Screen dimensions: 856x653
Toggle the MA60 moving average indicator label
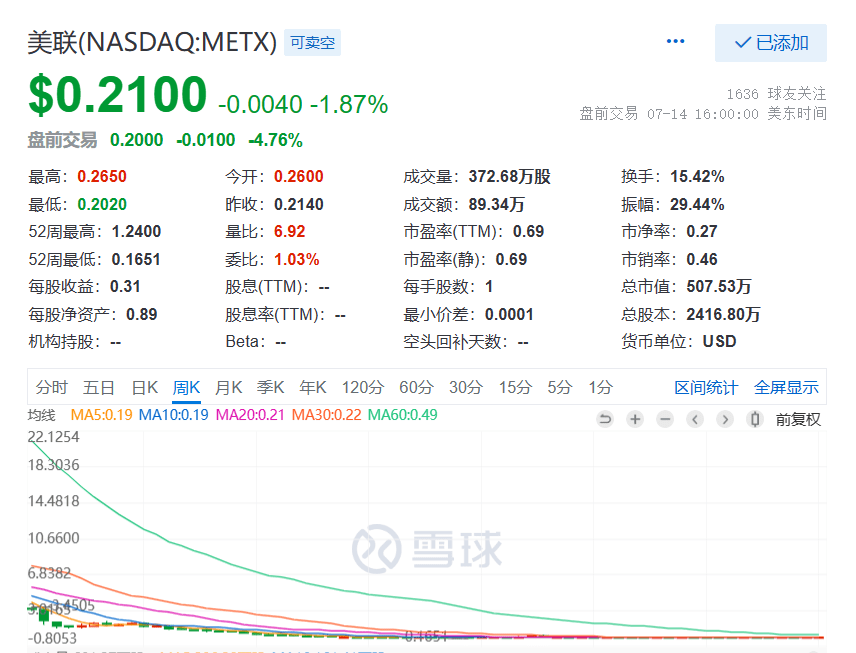click(402, 414)
